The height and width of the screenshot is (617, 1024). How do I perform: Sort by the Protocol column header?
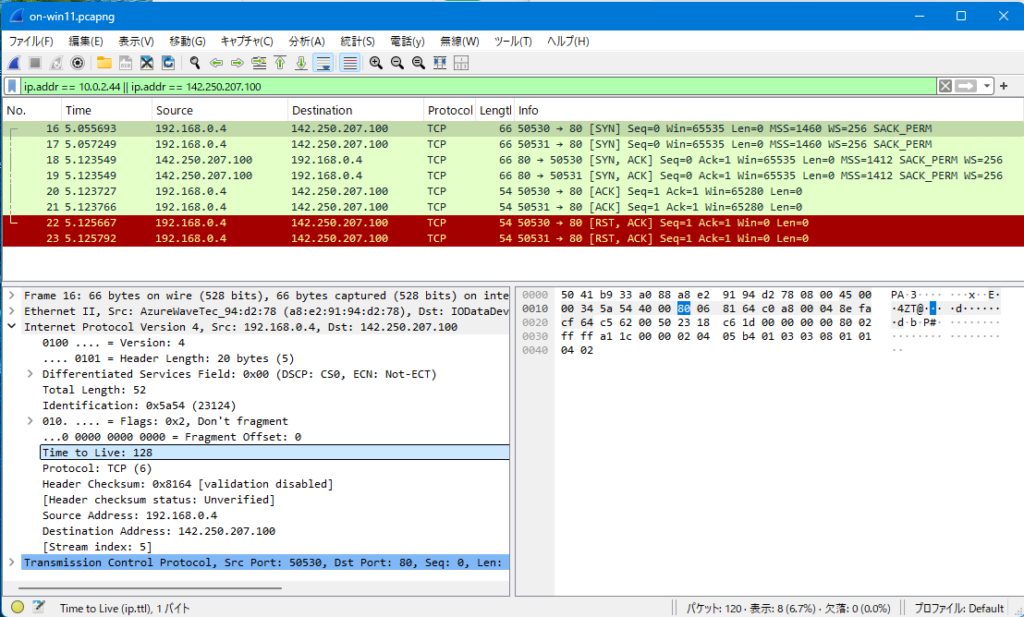[x=449, y=110]
